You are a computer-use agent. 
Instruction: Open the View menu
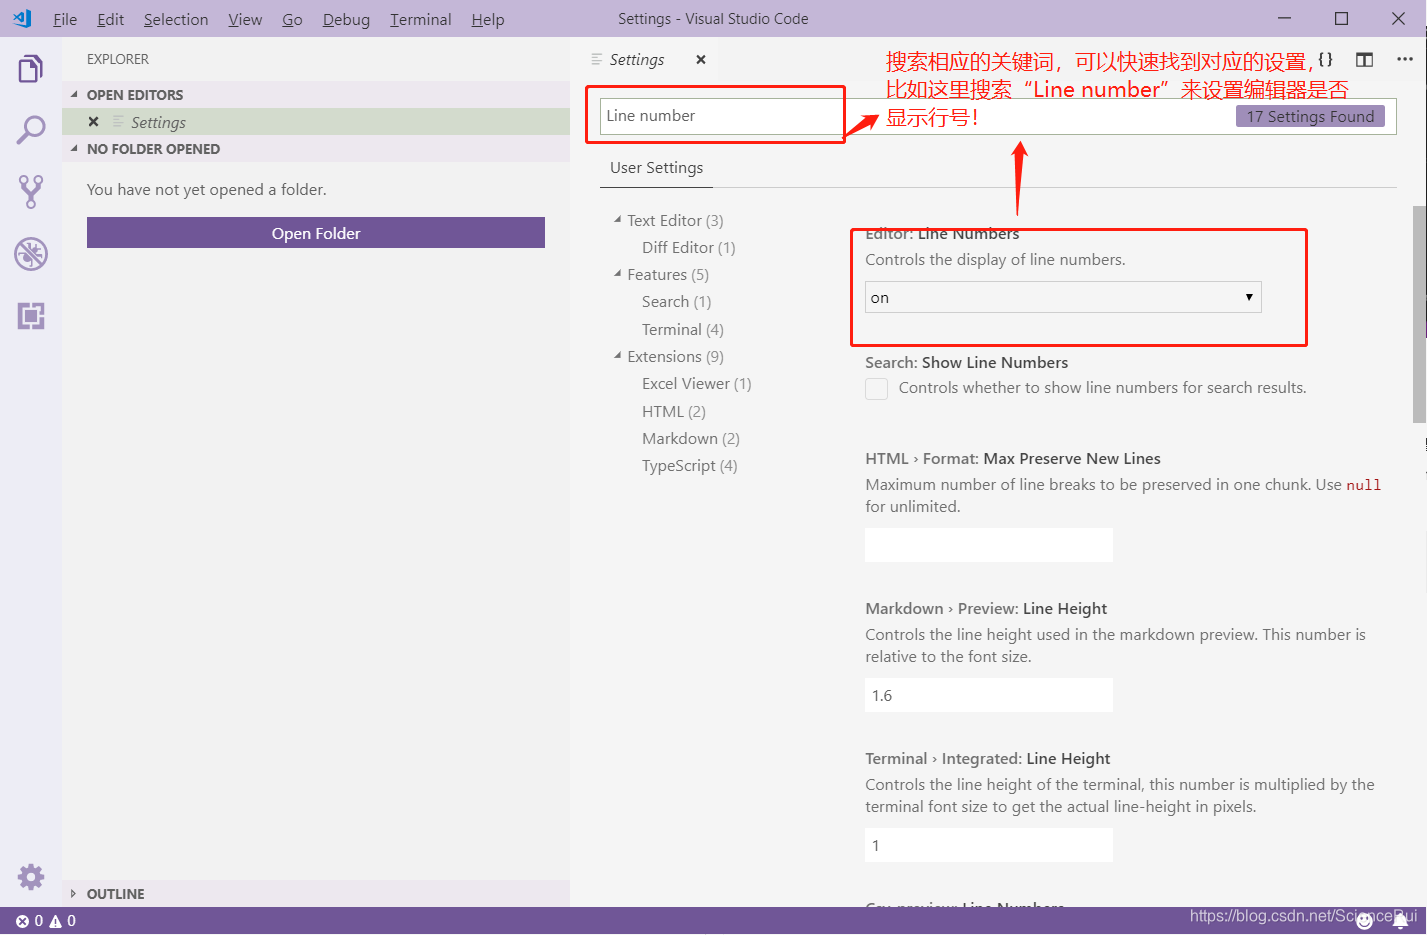click(245, 19)
